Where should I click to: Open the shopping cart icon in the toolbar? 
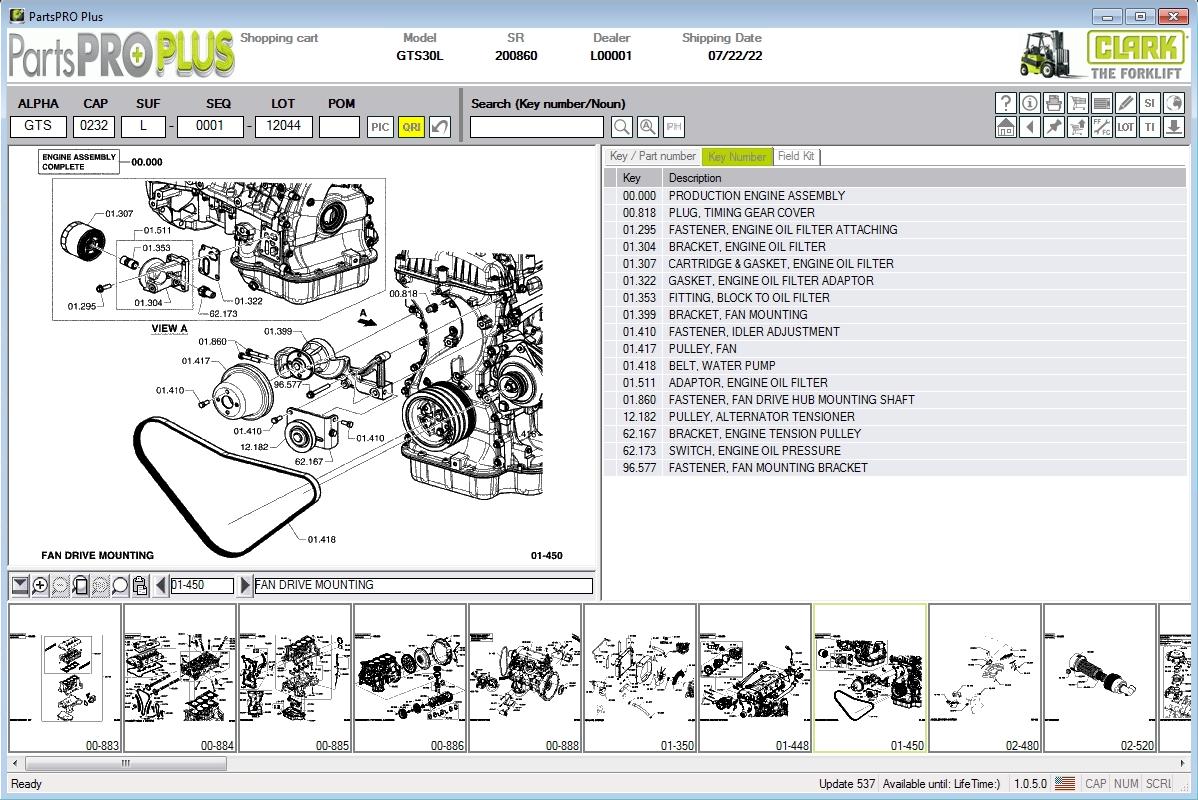coord(1077,103)
